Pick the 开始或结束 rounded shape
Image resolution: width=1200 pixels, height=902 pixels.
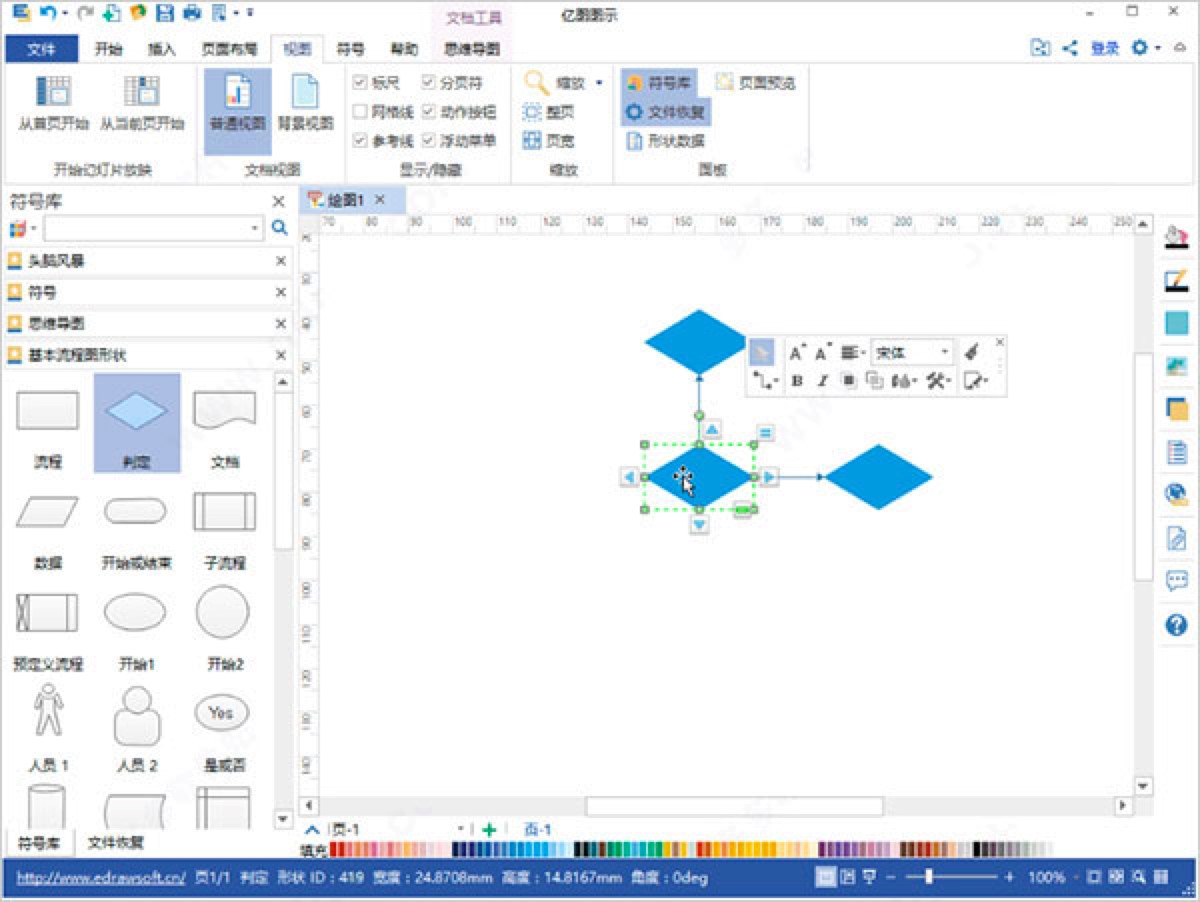pyautogui.click(x=136, y=511)
